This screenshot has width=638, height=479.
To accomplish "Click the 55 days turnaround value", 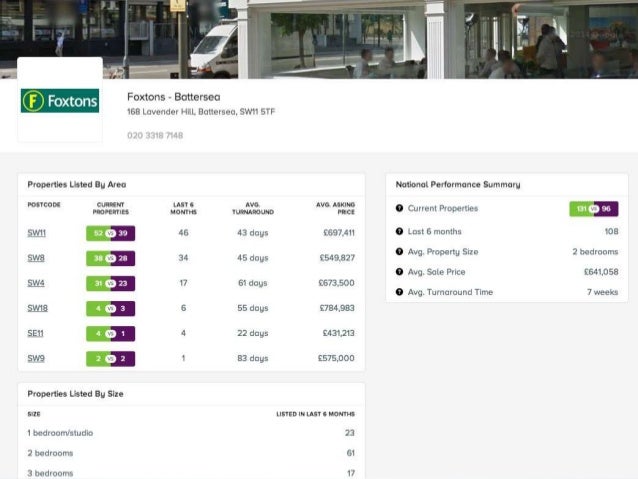I will [253, 308].
